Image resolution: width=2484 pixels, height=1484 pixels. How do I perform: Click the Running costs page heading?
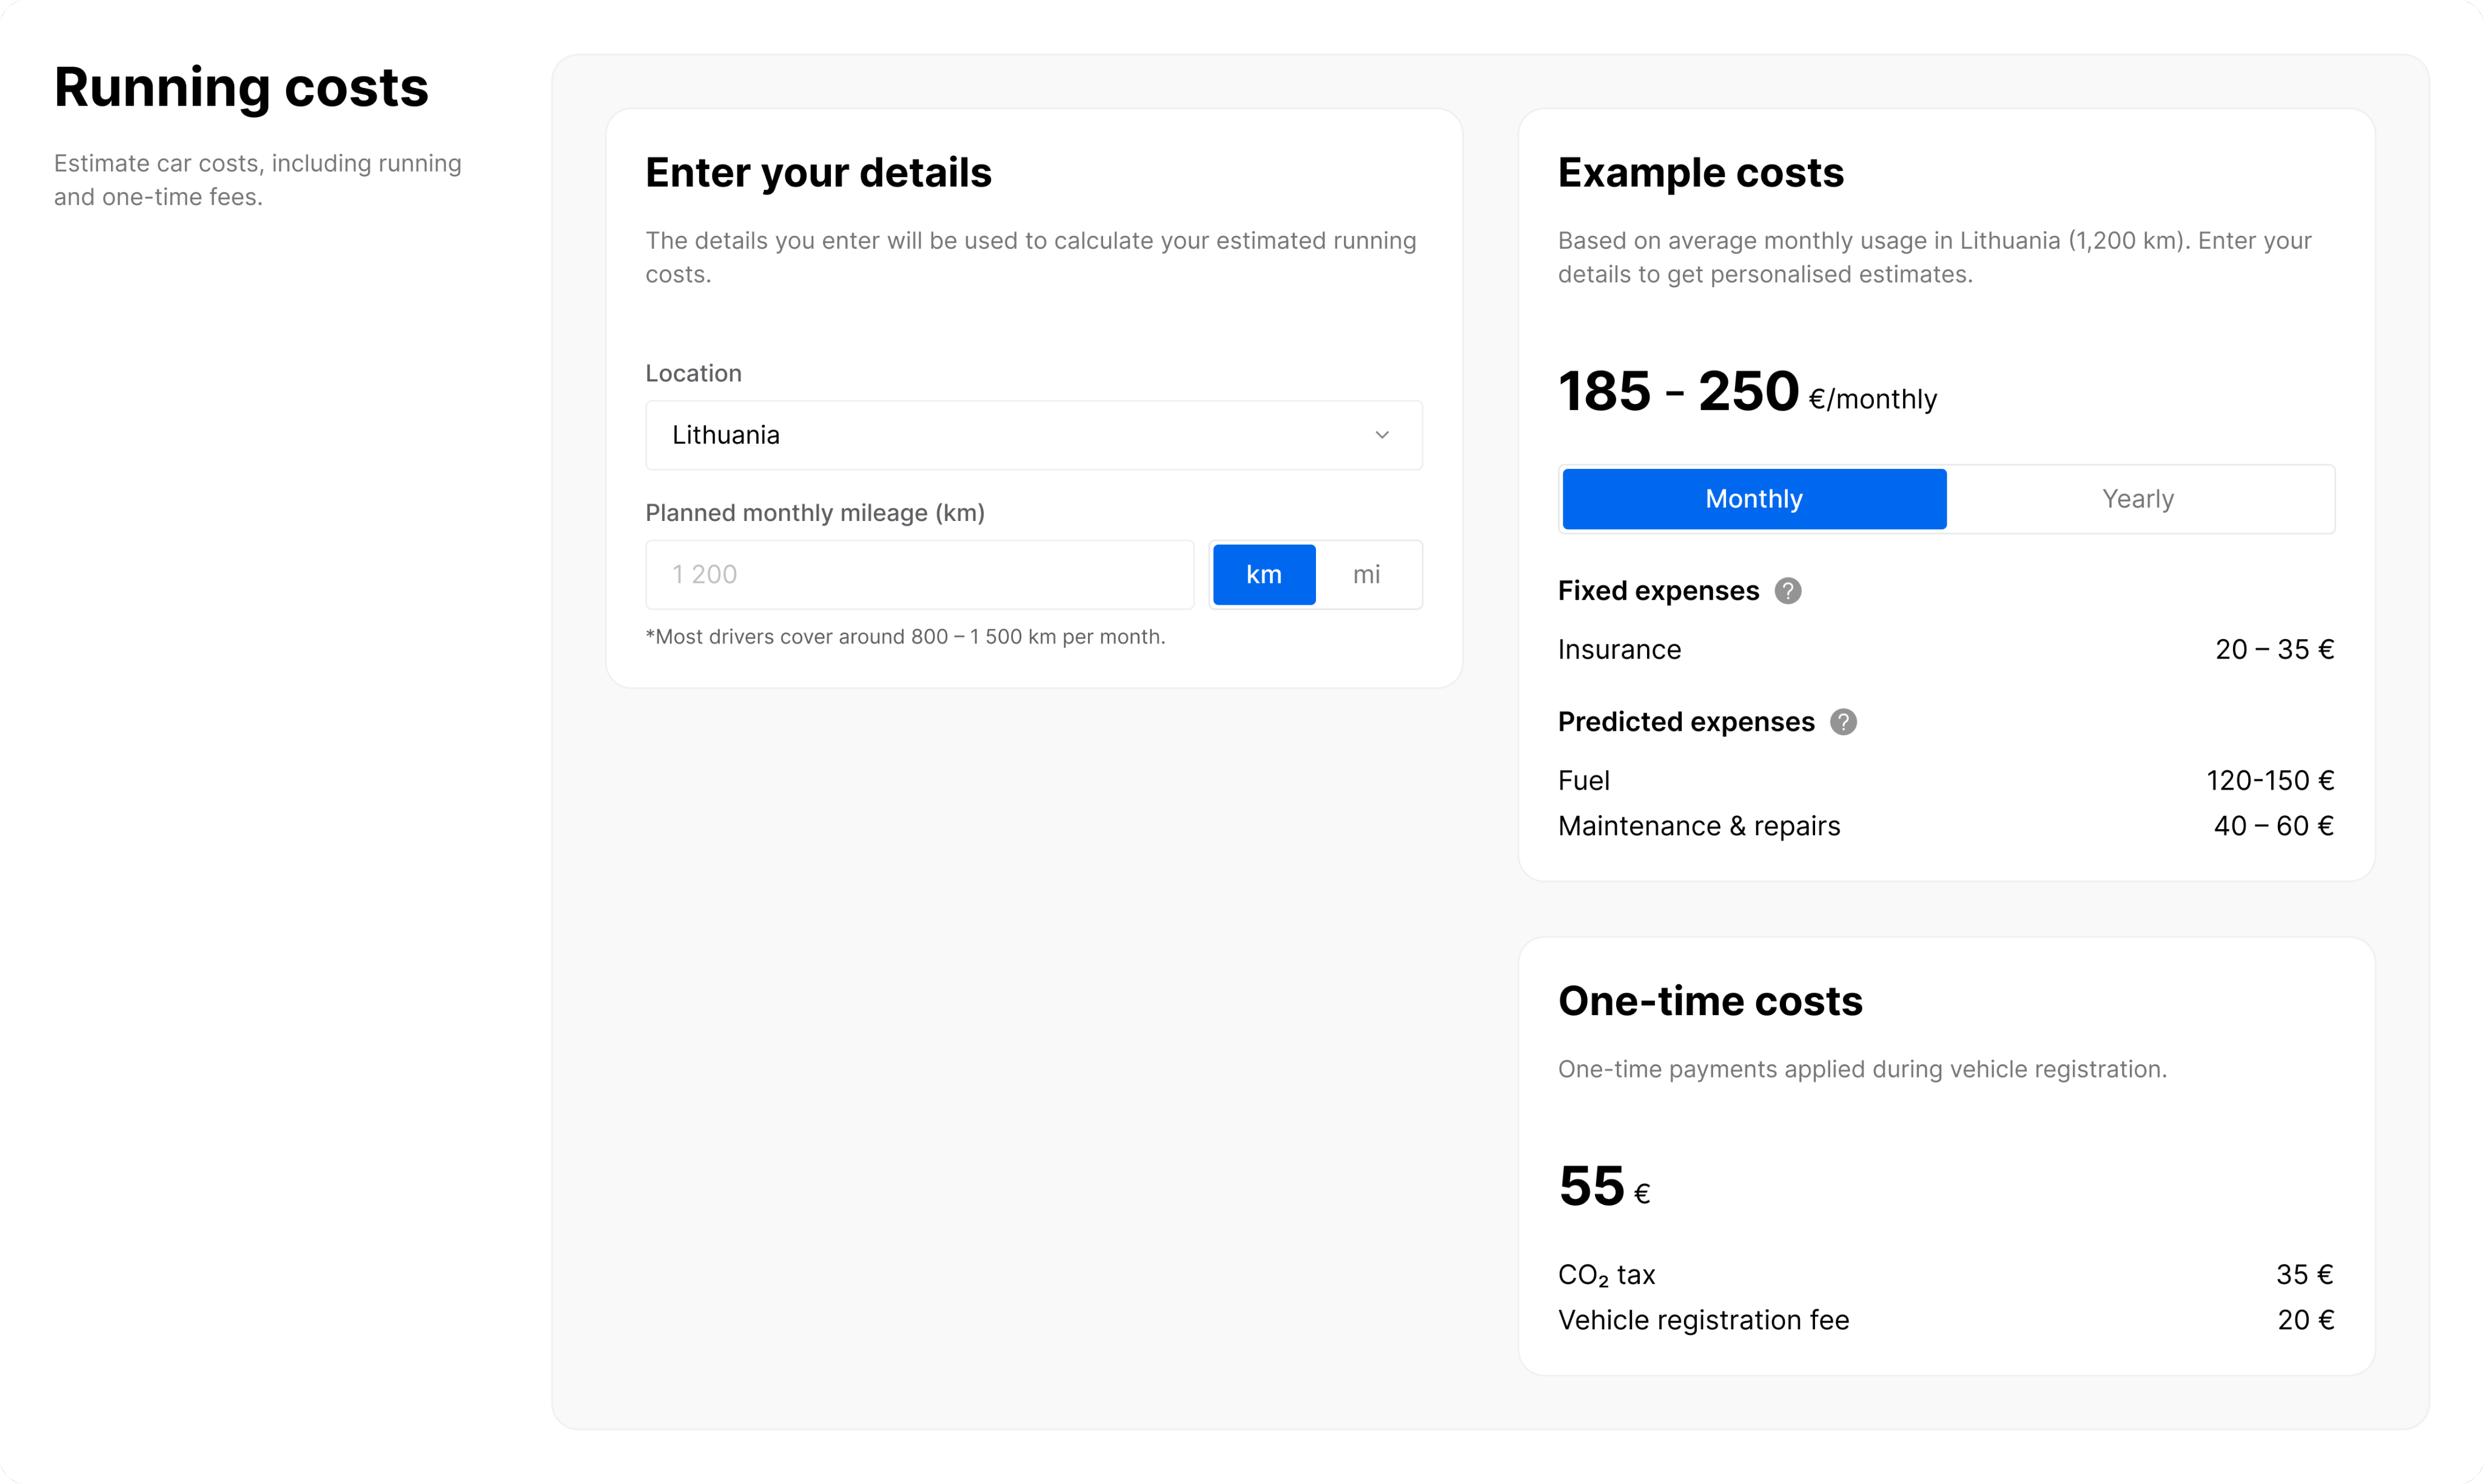241,88
